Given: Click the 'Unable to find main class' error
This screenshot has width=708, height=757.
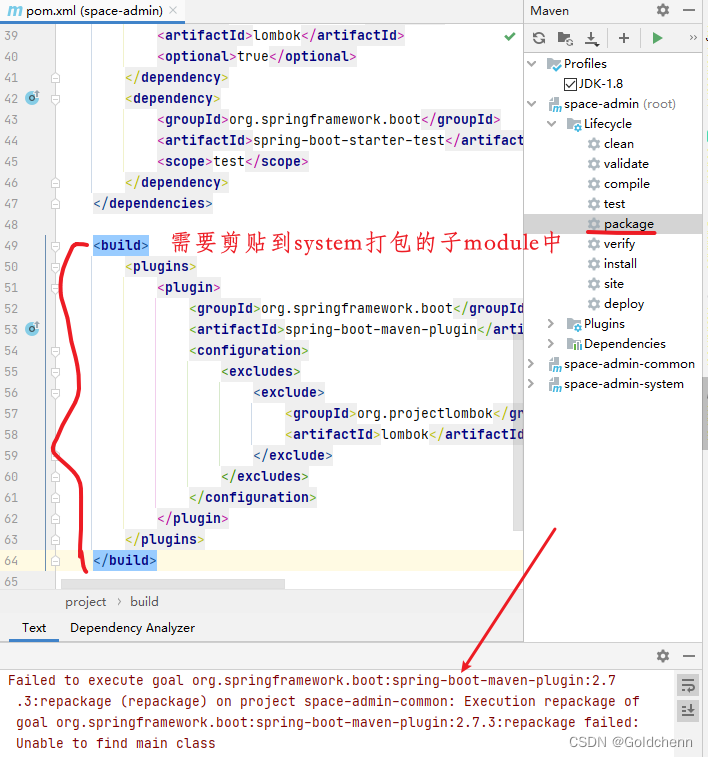Looking at the screenshot, I should (x=116, y=743).
